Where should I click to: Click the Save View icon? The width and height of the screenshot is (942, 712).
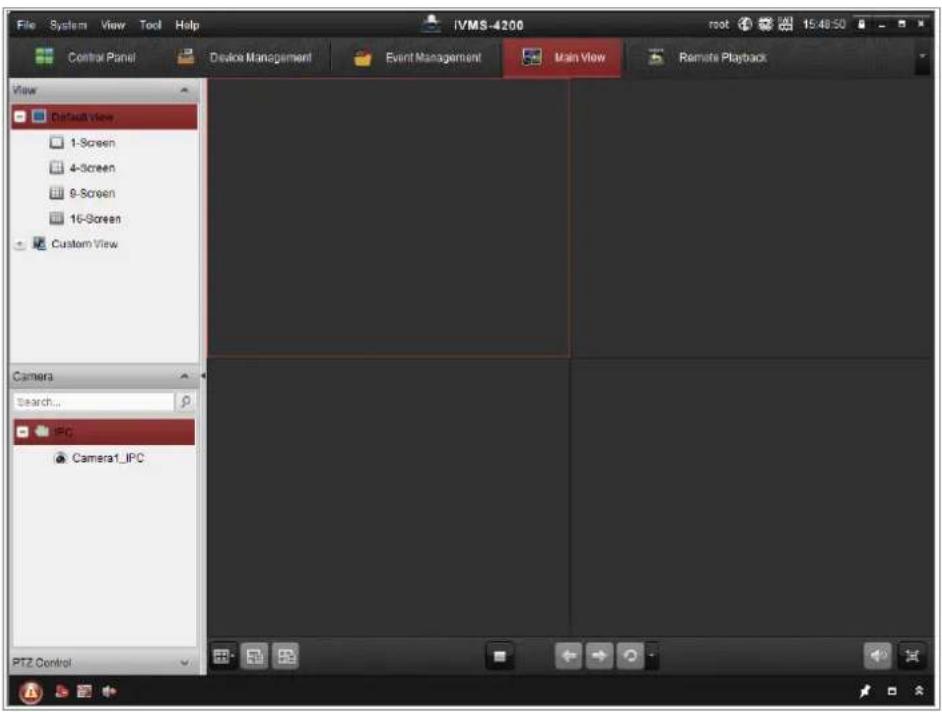[x=255, y=656]
